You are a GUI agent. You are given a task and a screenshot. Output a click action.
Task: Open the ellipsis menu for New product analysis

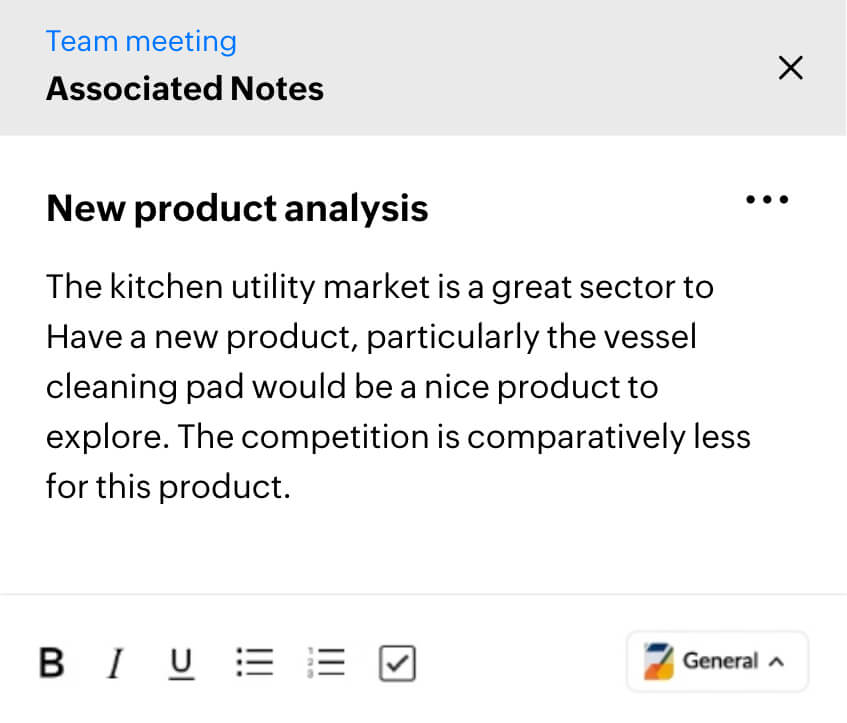click(x=767, y=199)
